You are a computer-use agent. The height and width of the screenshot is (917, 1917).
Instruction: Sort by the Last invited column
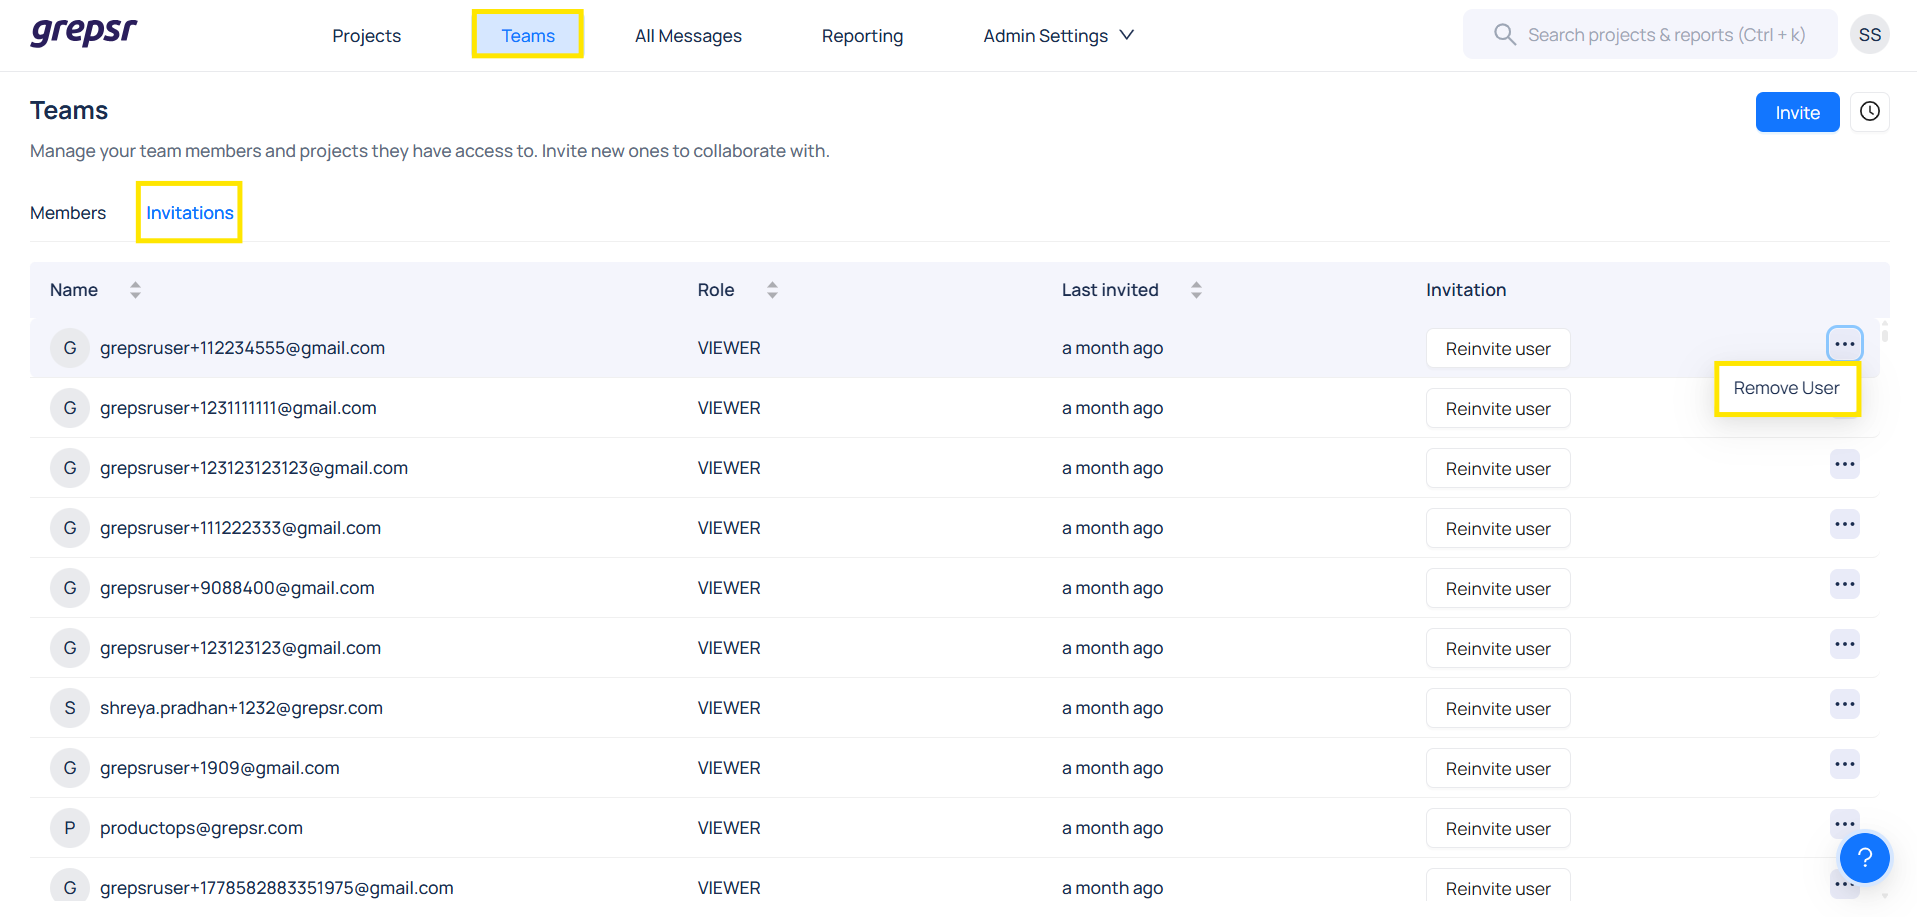(x=1196, y=290)
